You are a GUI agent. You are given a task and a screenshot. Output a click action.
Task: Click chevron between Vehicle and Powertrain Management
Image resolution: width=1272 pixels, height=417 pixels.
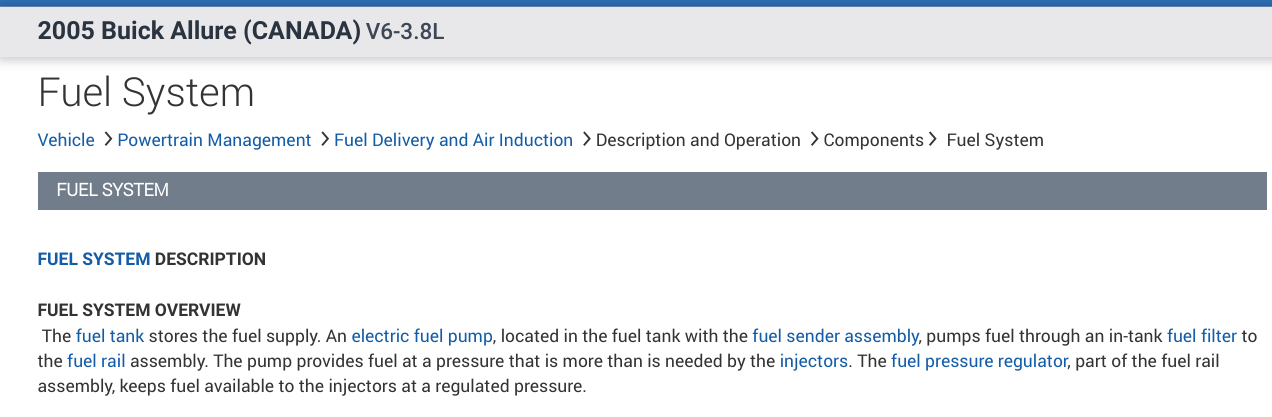pos(106,140)
